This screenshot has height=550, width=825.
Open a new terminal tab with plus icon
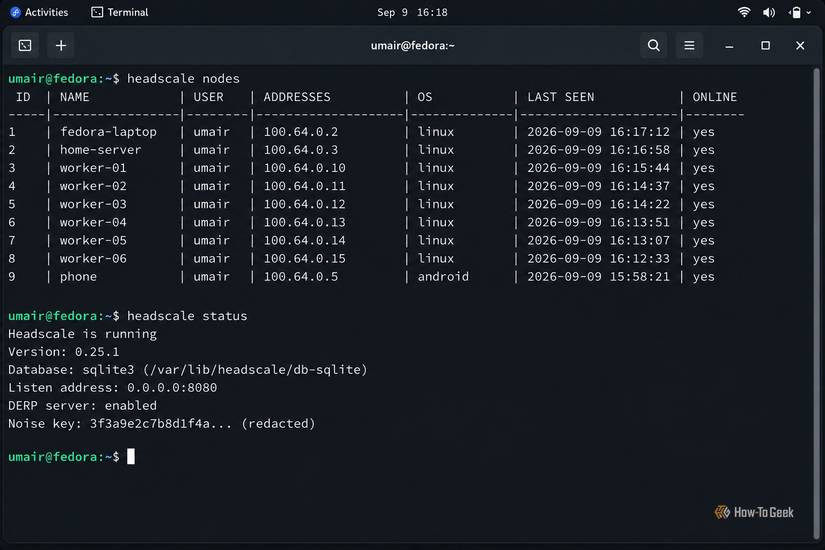[x=61, y=46]
